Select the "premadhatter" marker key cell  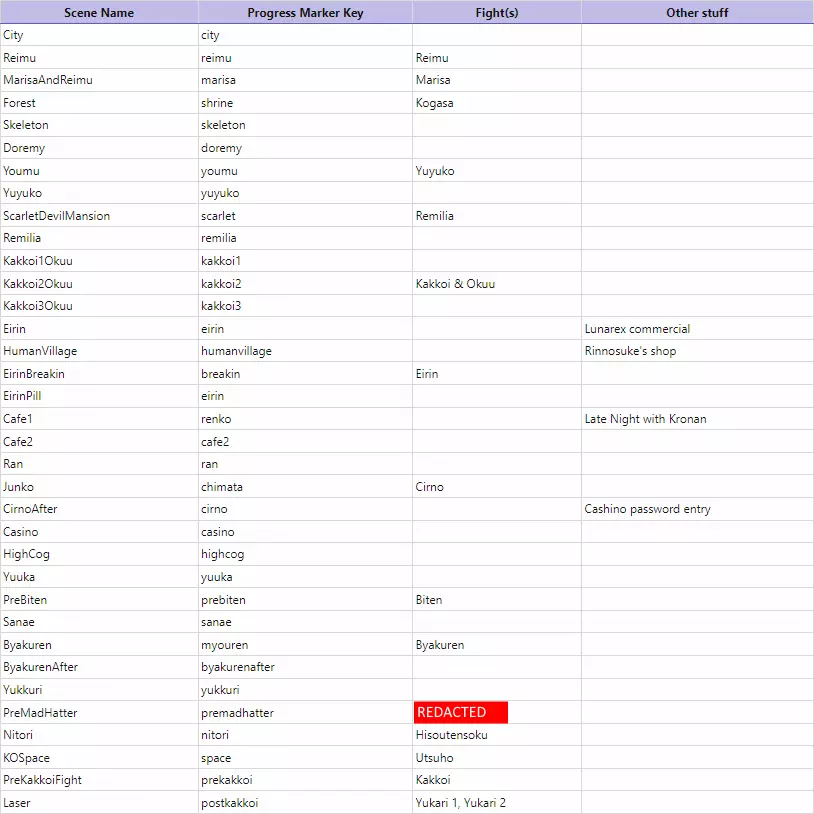pos(237,713)
